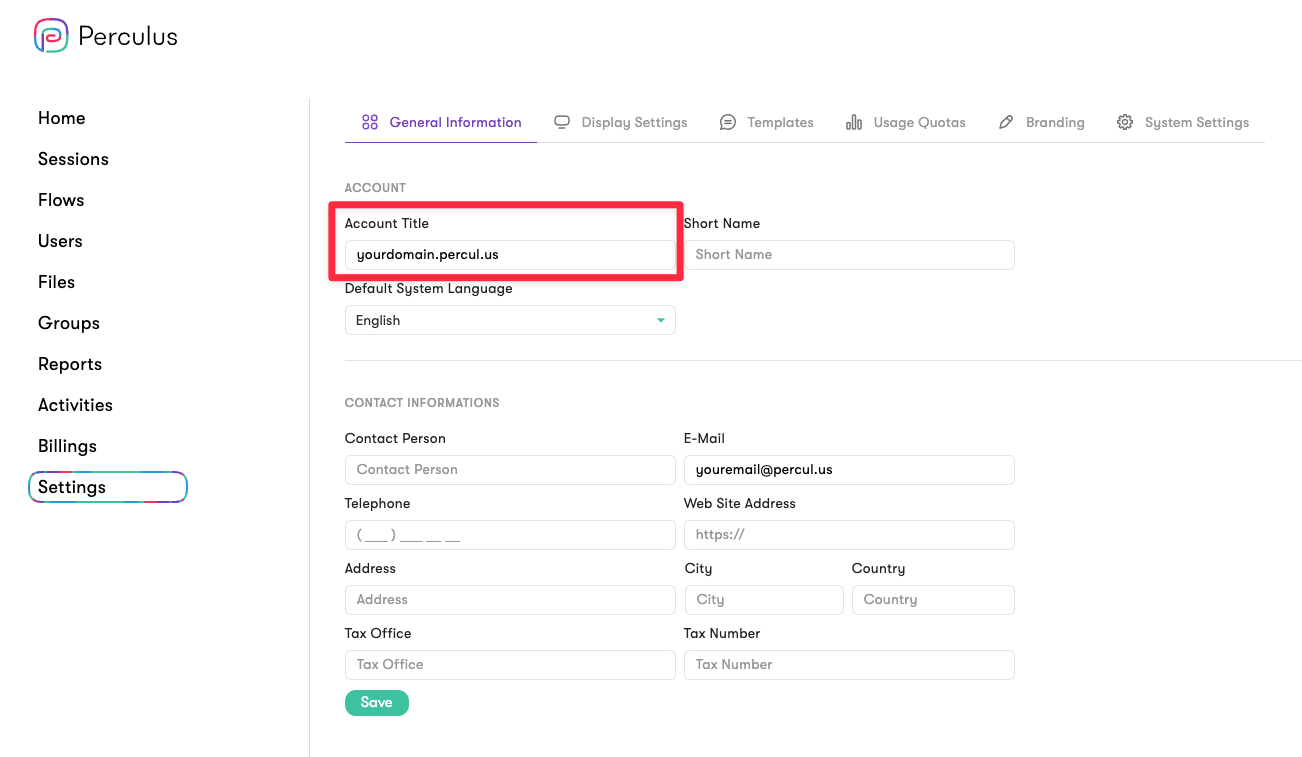Open Billings from the left menu
Screen dimensions: 1302x757
click(x=67, y=446)
